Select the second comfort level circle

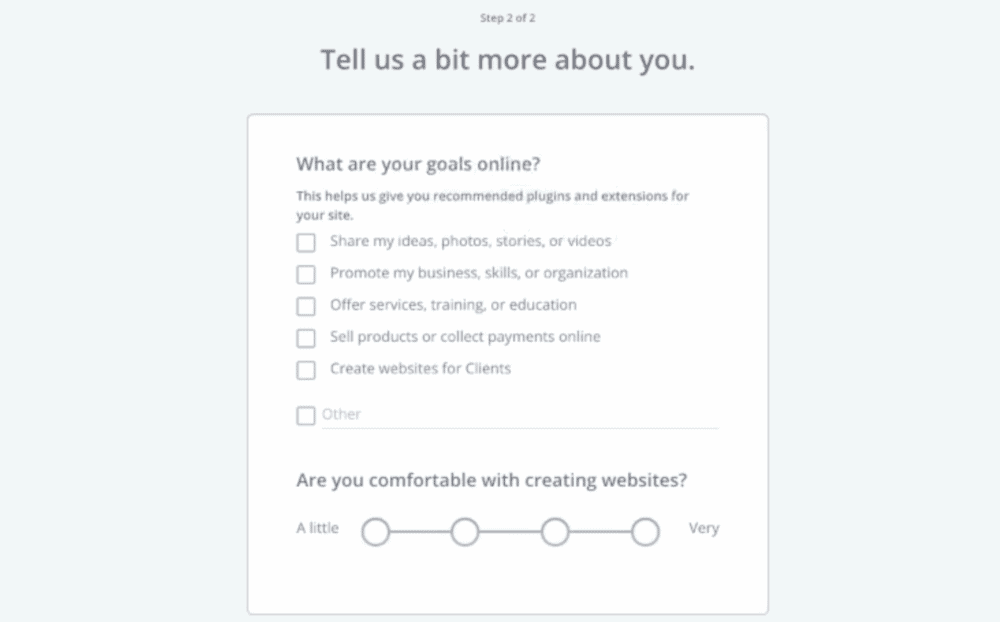click(x=465, y=531)
